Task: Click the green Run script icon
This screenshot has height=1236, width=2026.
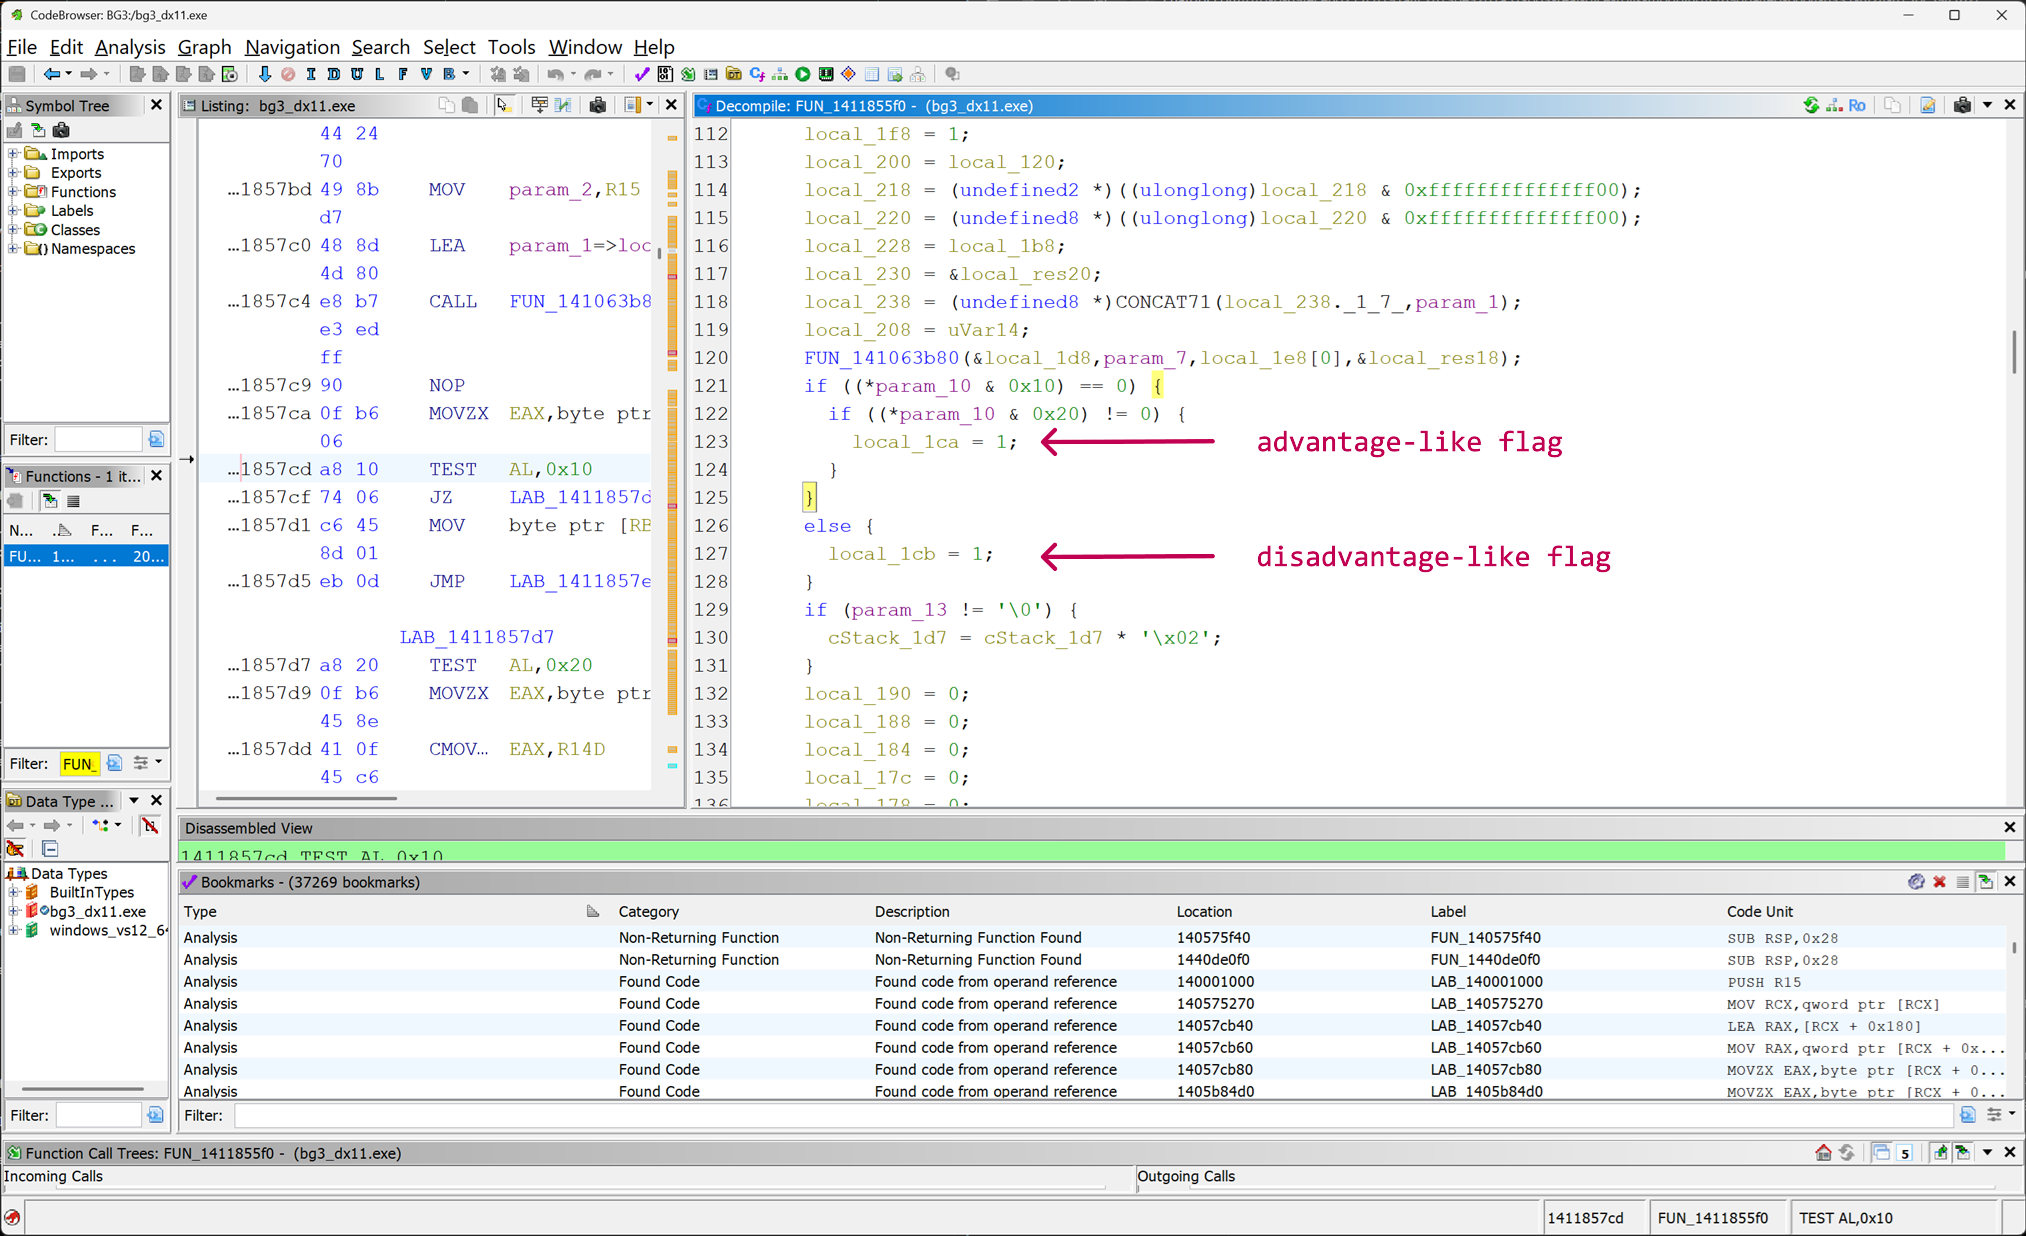Action: (x=803, y=74)
